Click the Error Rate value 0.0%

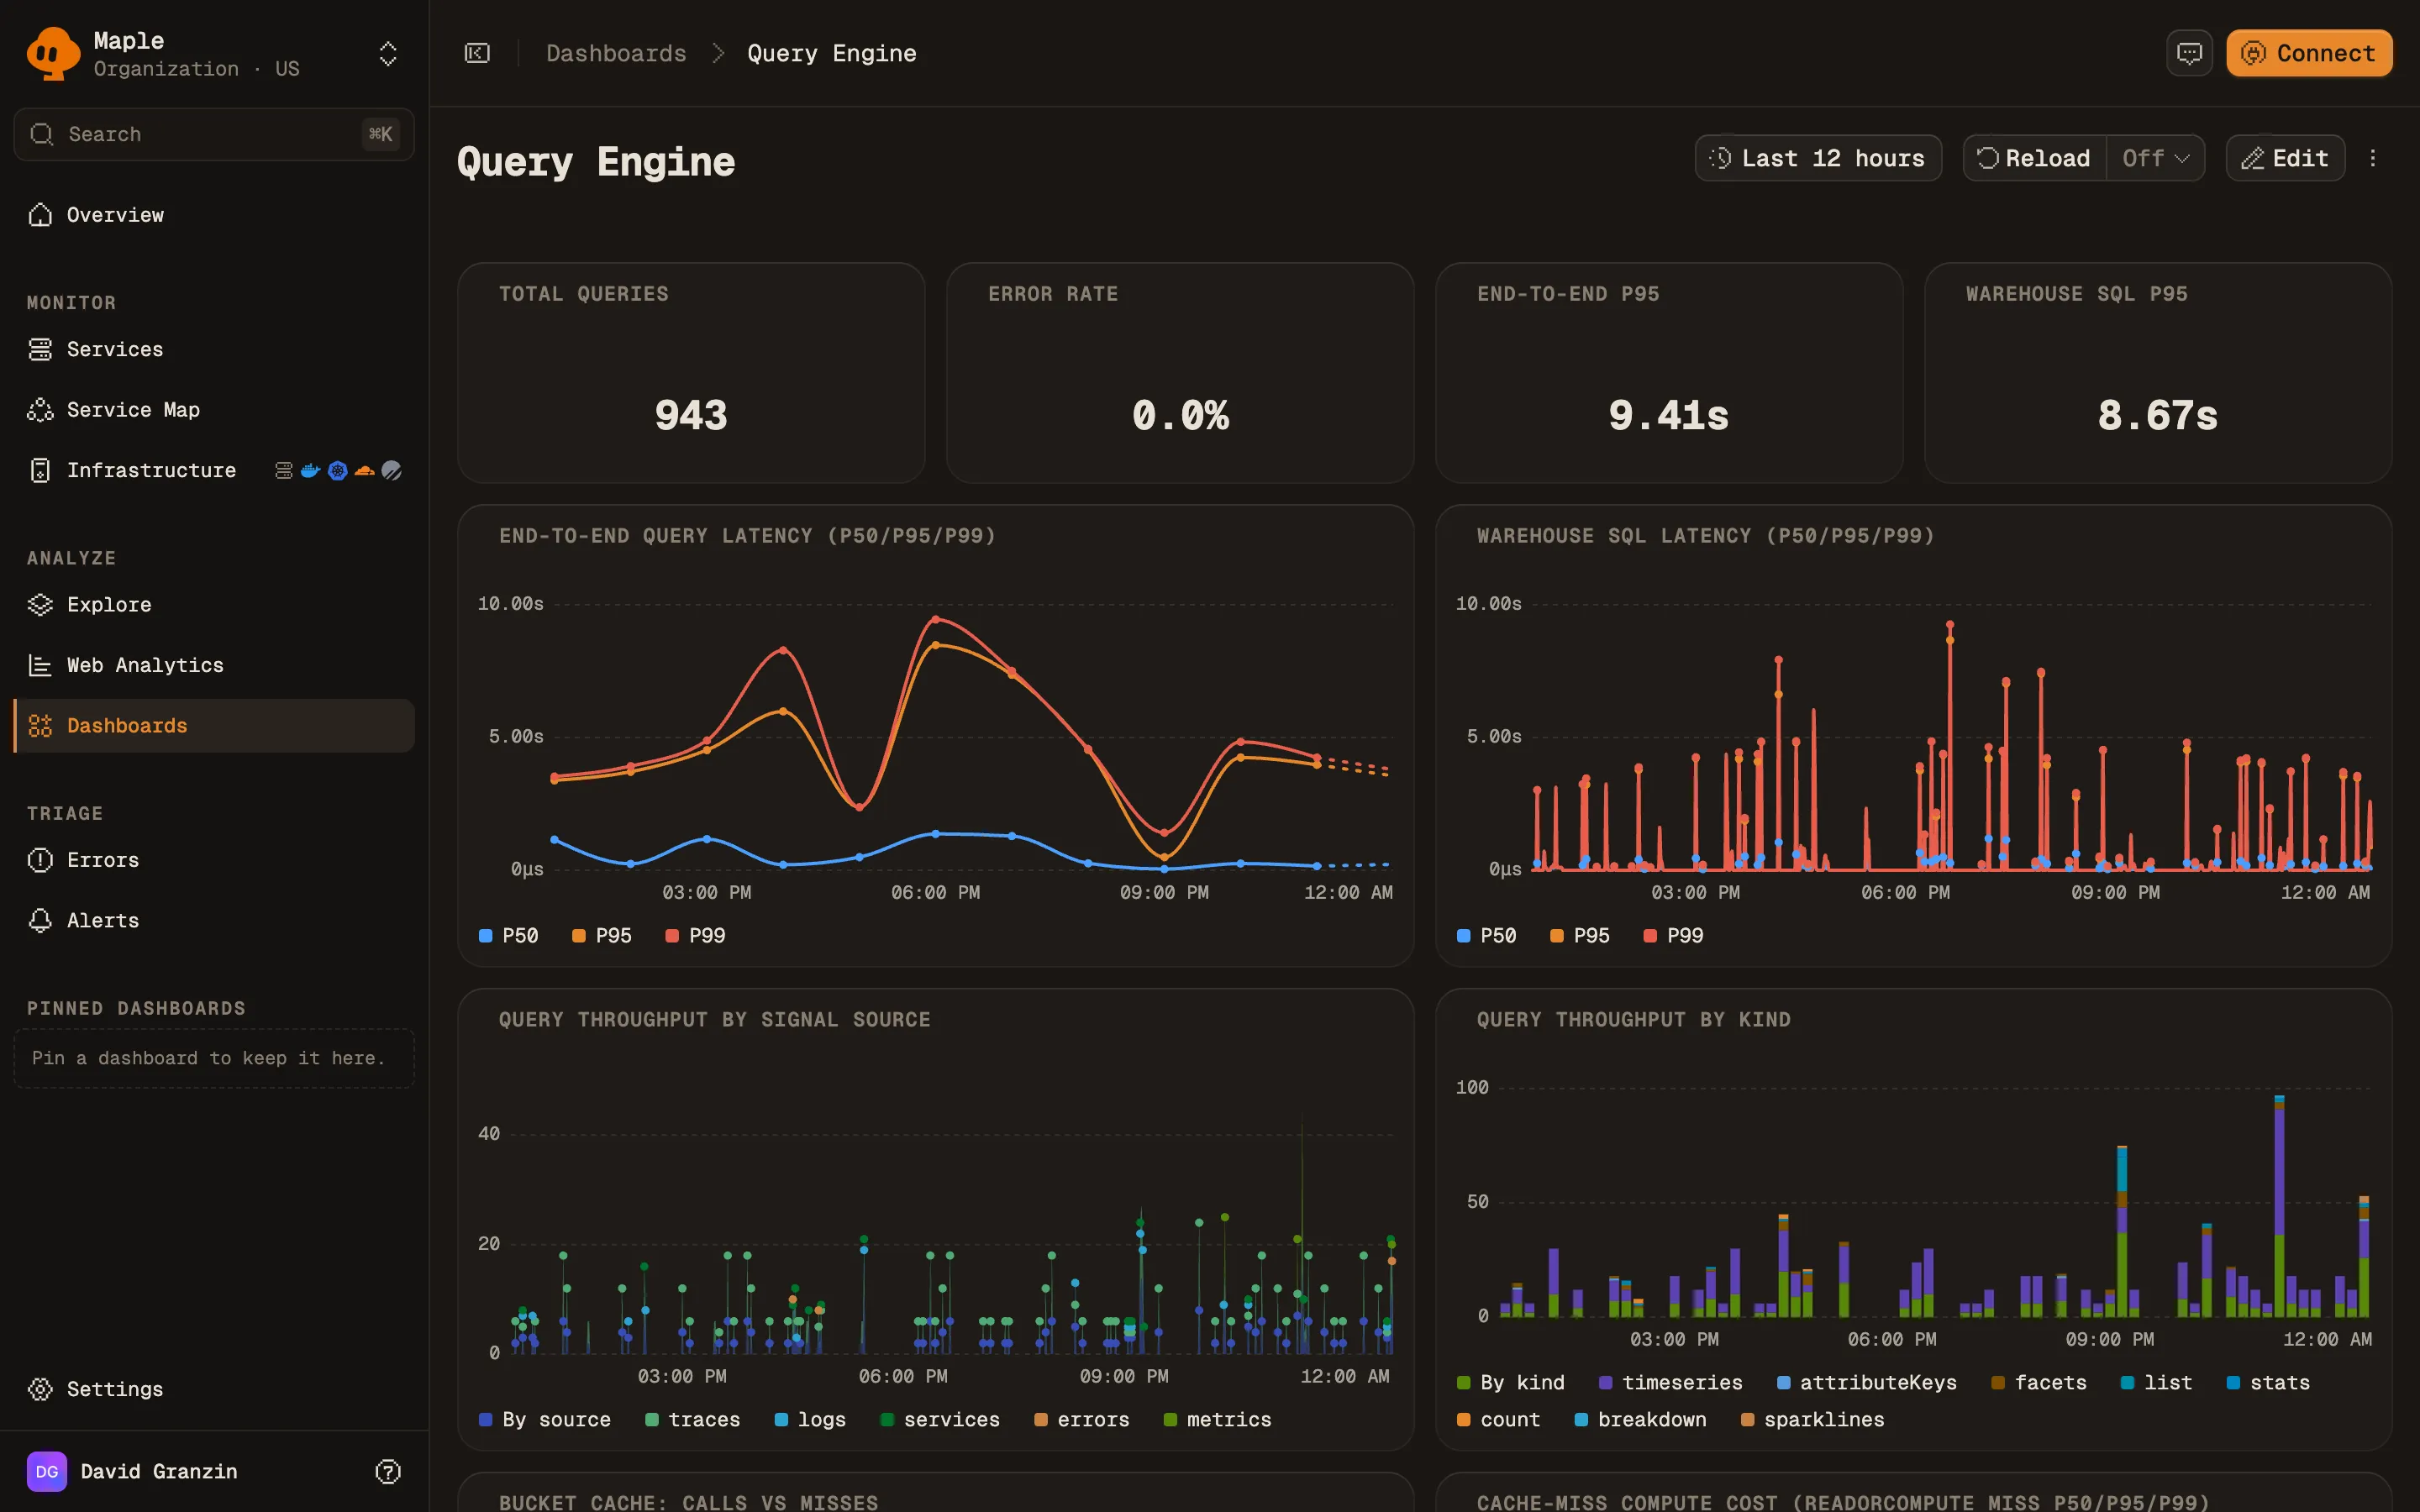(x=1180, y=415)
